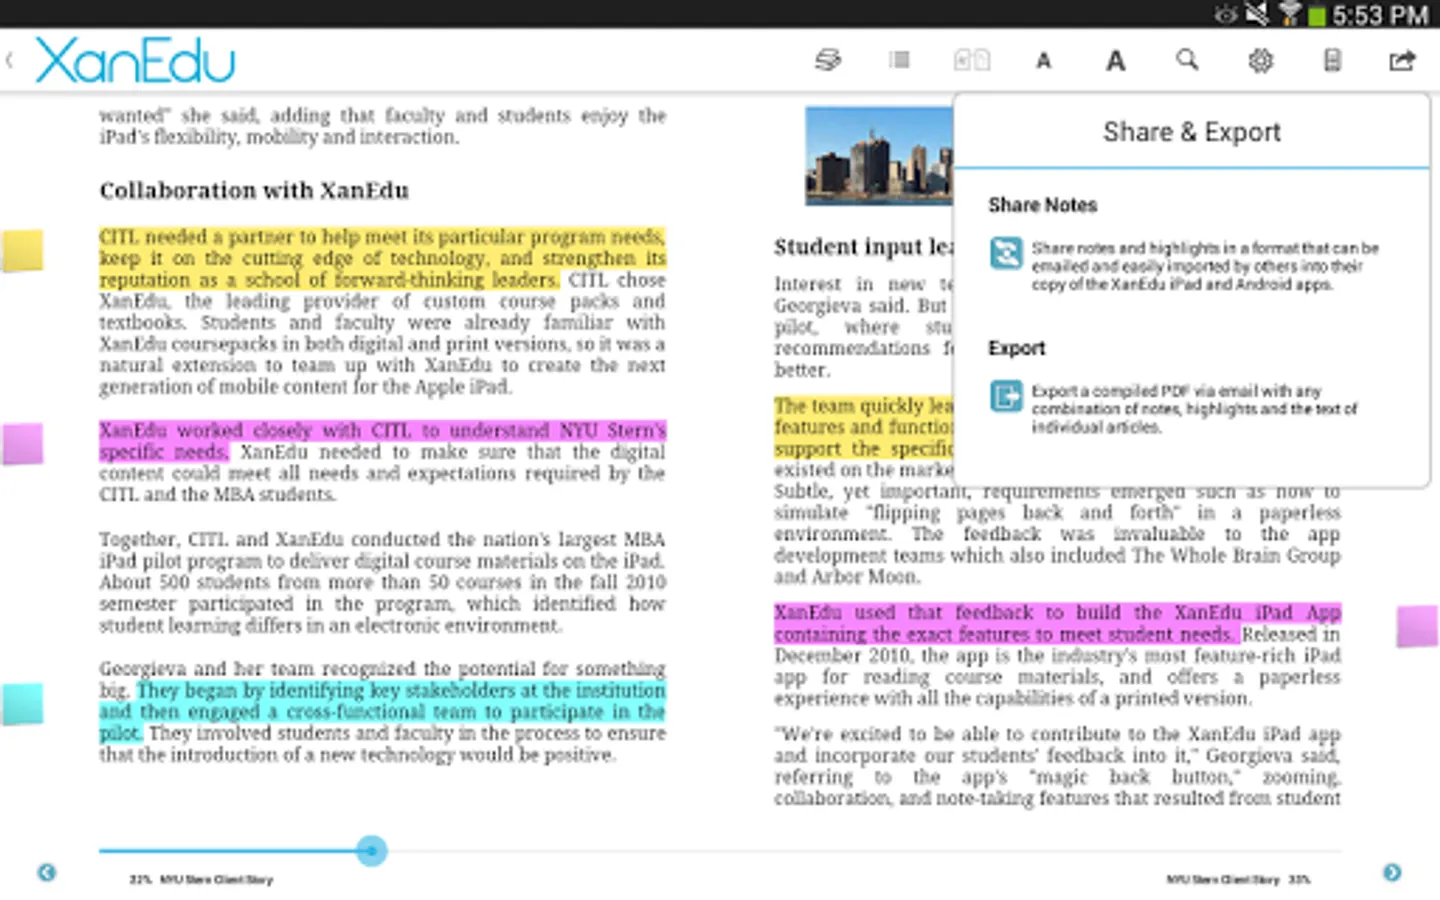Open the cyan sticky note in left margin

coord(22,704)
